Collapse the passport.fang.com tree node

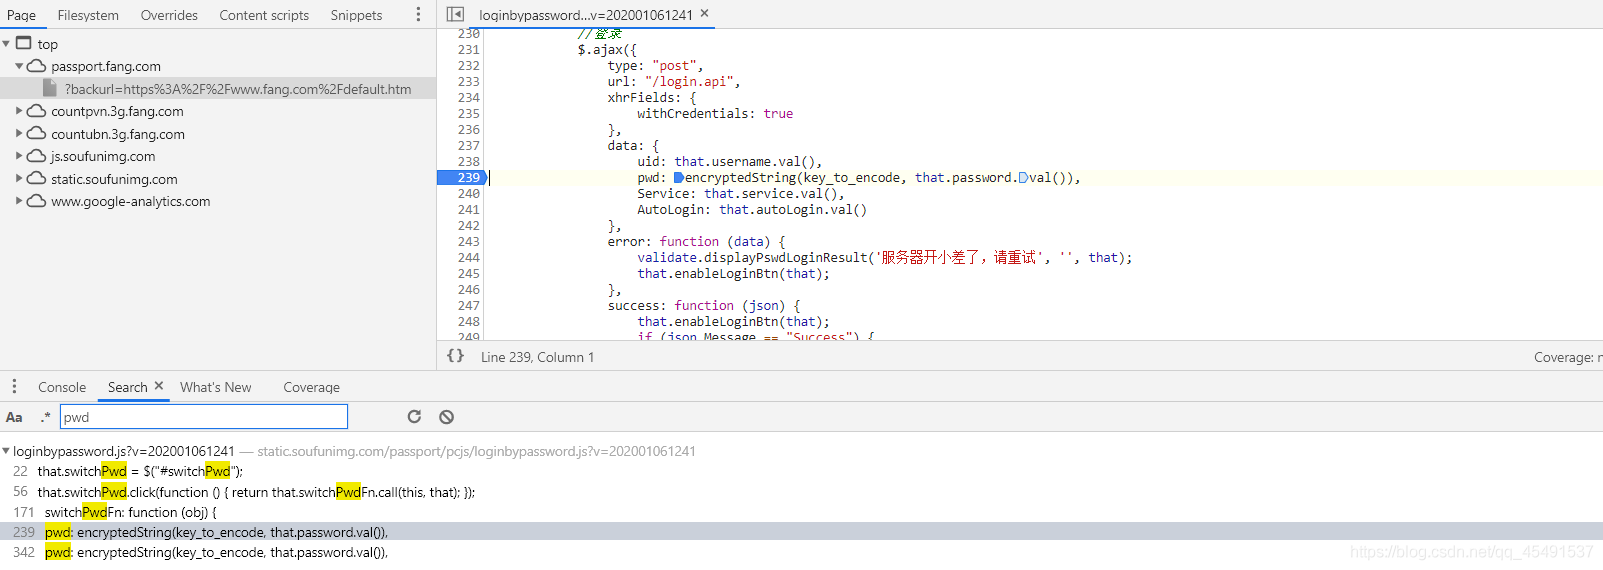tap(19, 66)
